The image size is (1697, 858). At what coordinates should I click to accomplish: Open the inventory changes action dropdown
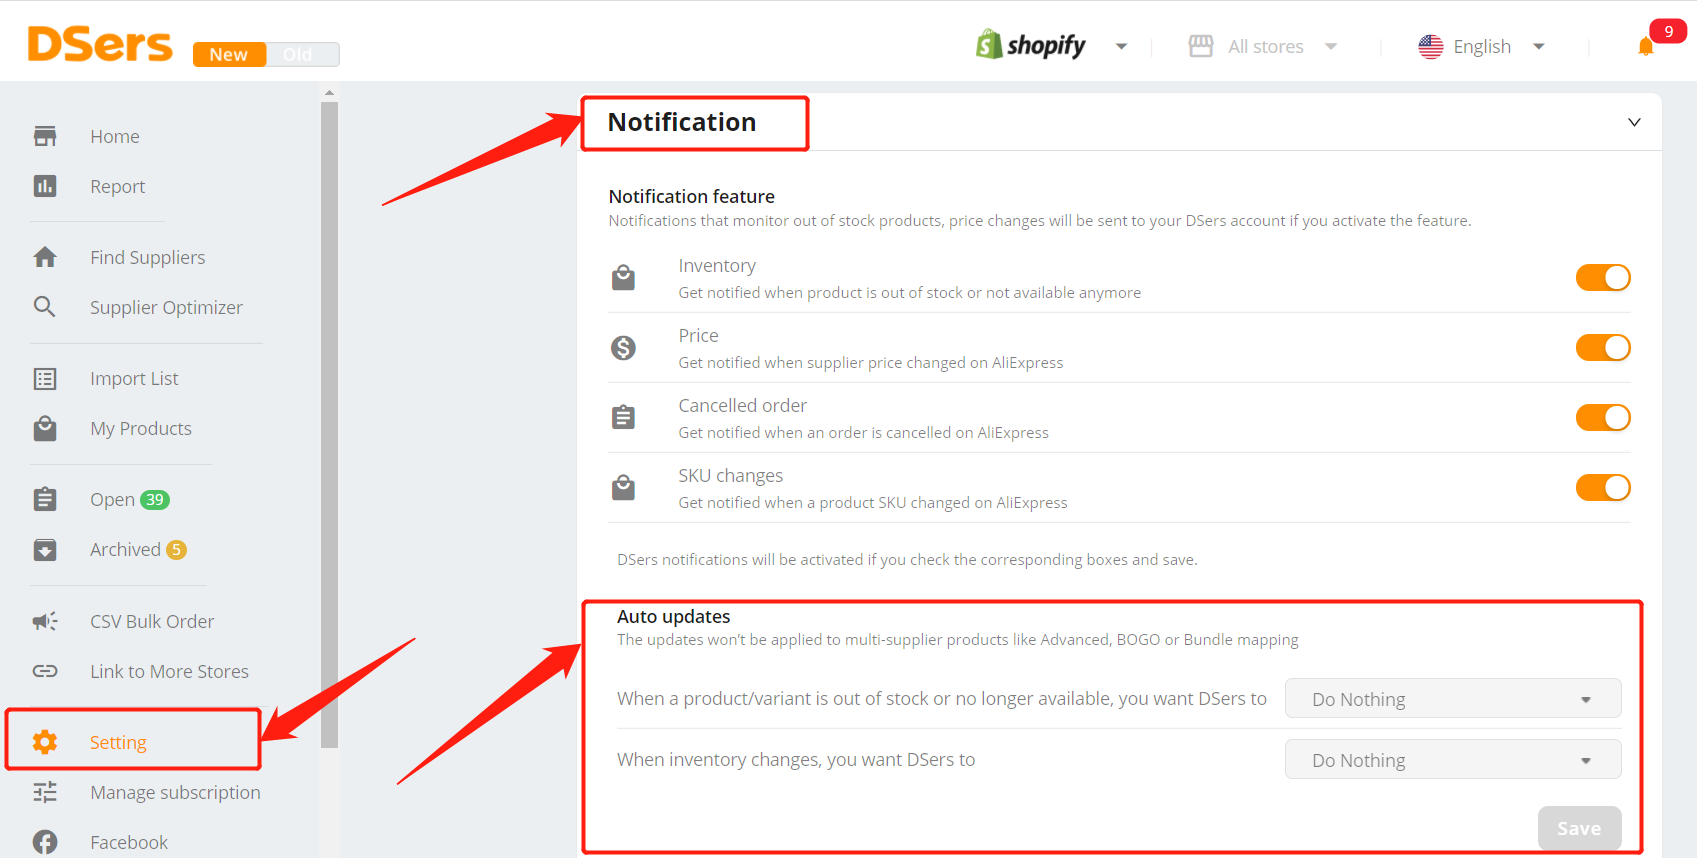[1453, 760]
